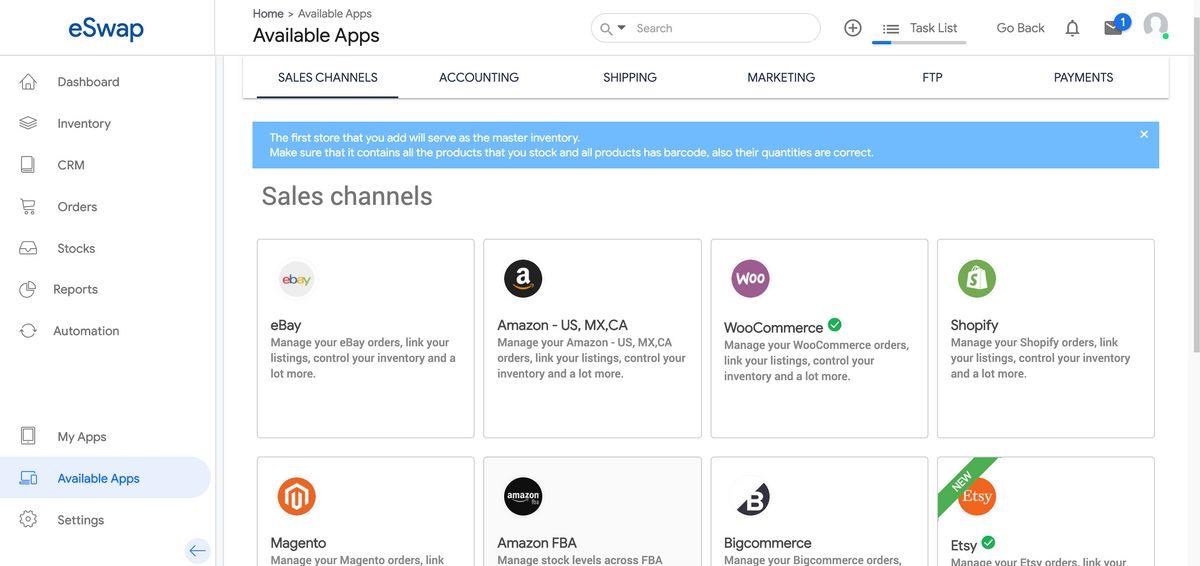
Task: Click the Settings gear icon
Action: tap(28, 520)
